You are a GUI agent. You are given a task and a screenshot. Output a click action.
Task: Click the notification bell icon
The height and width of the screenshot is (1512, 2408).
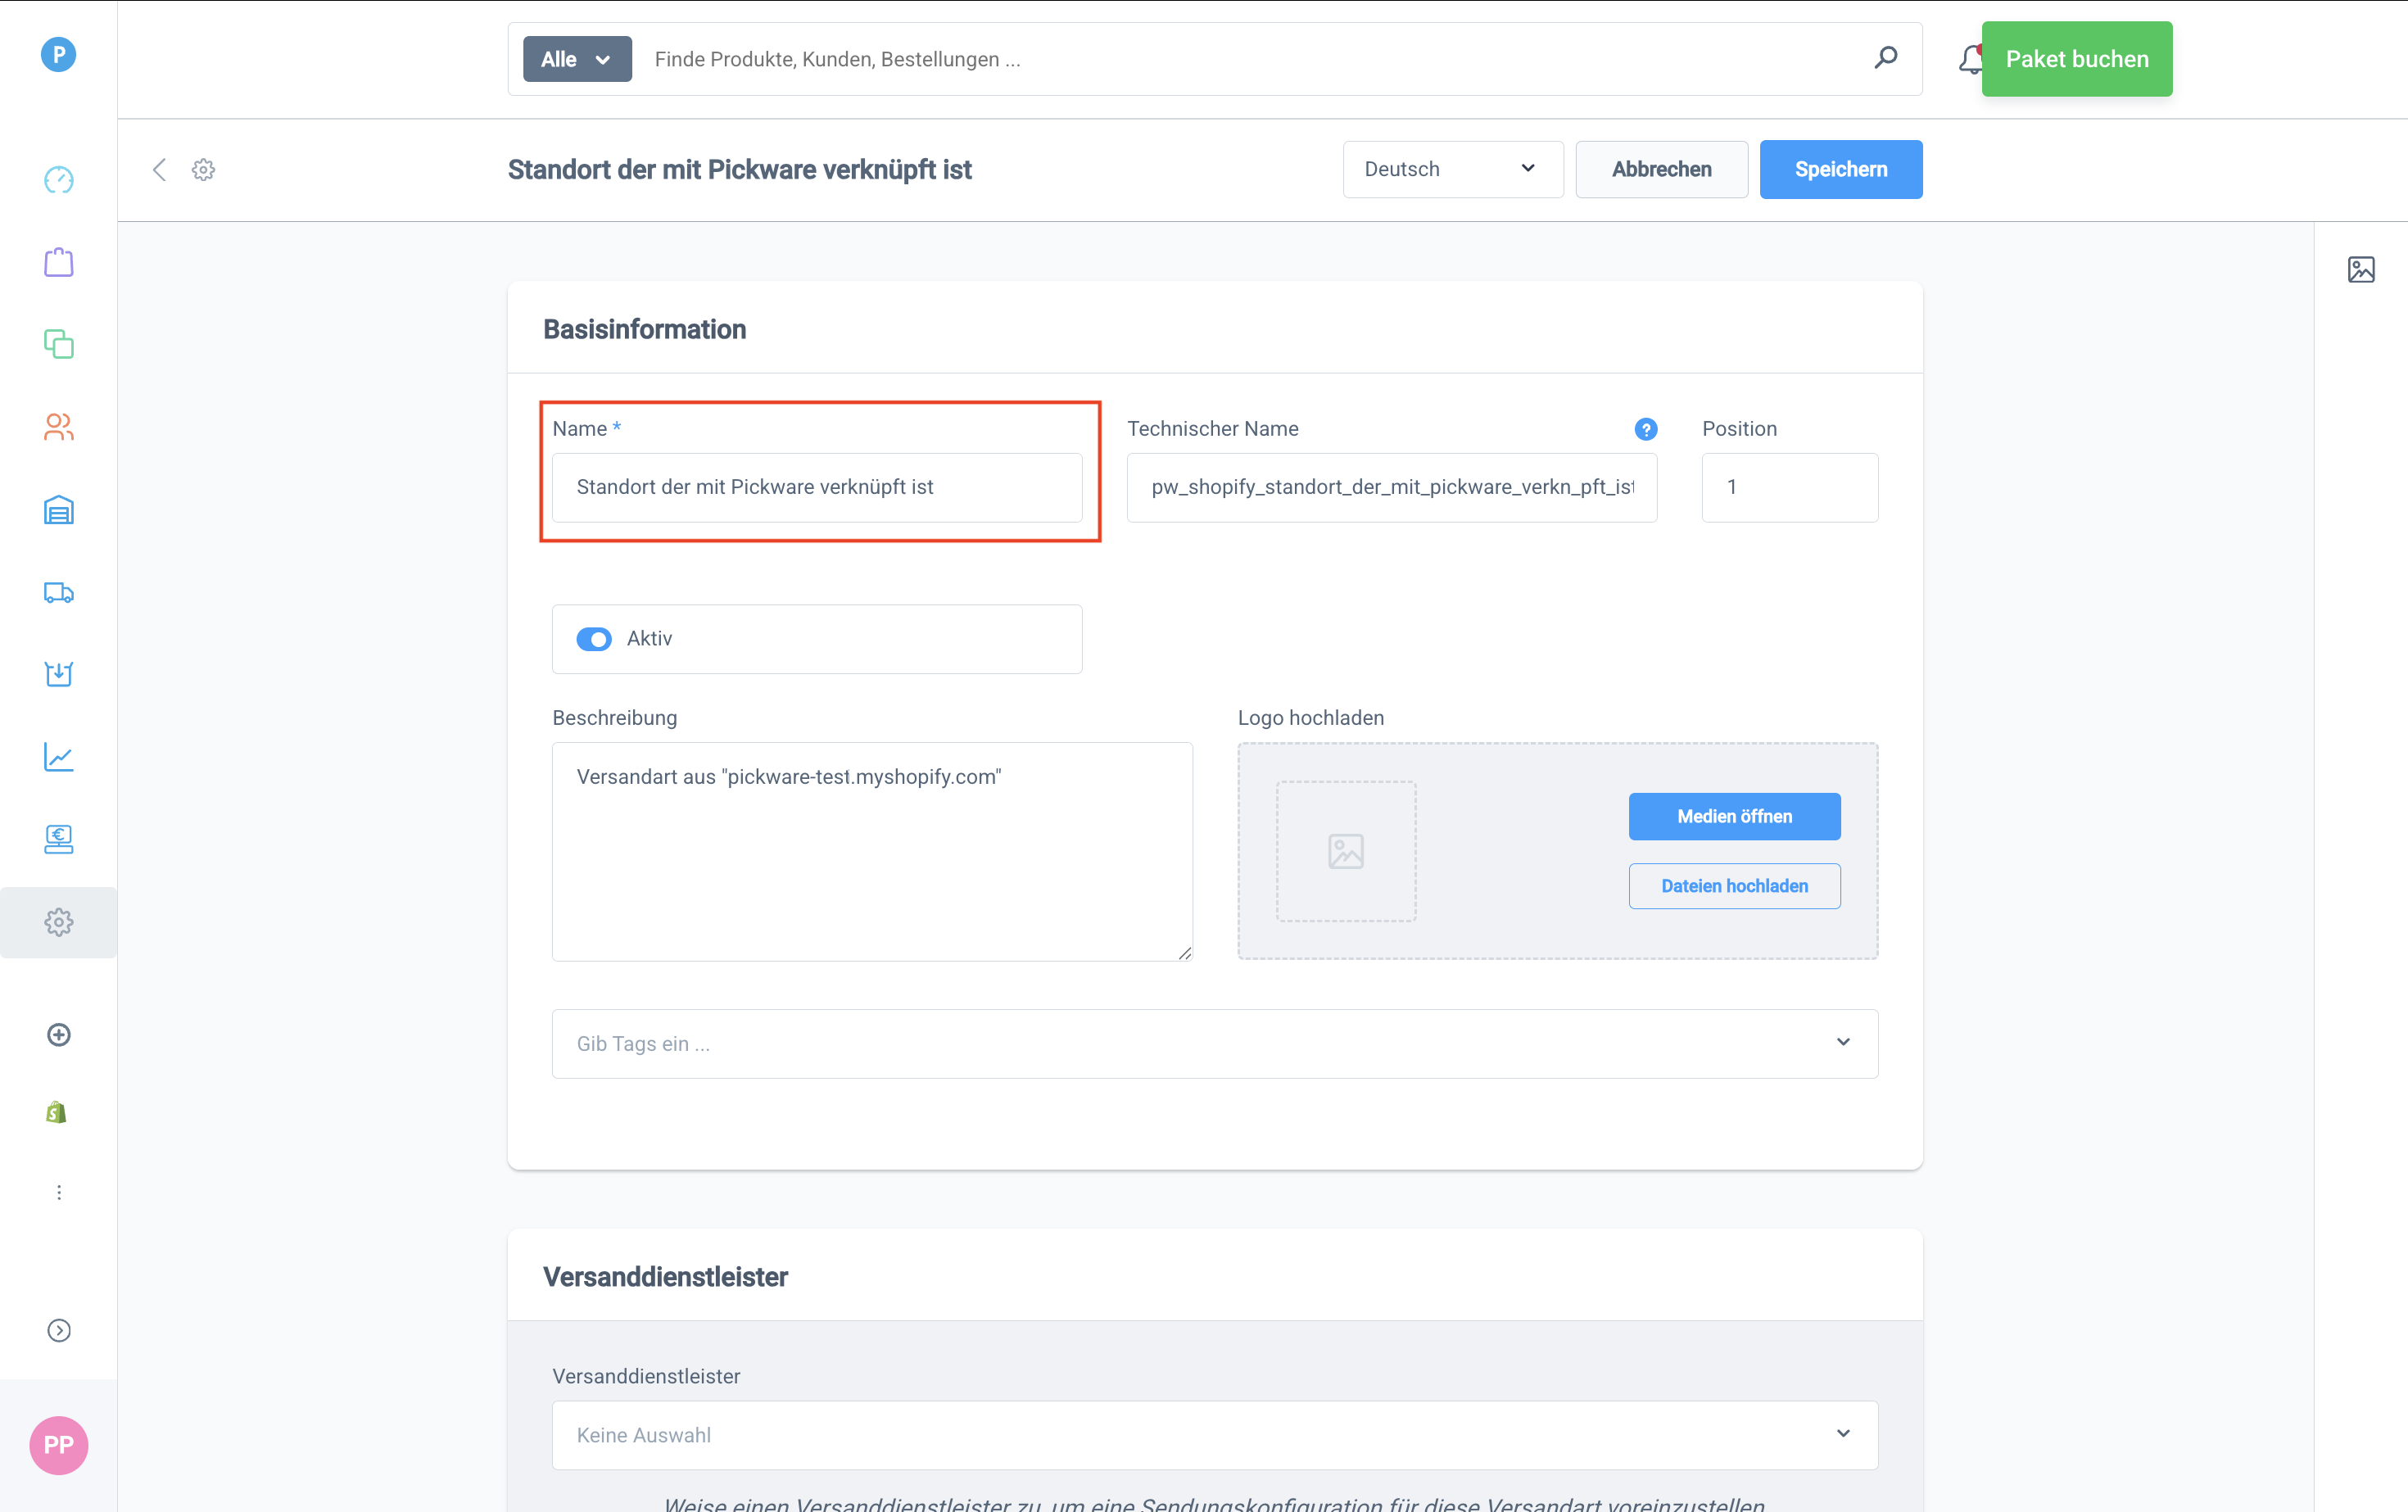pos(1969,60)
